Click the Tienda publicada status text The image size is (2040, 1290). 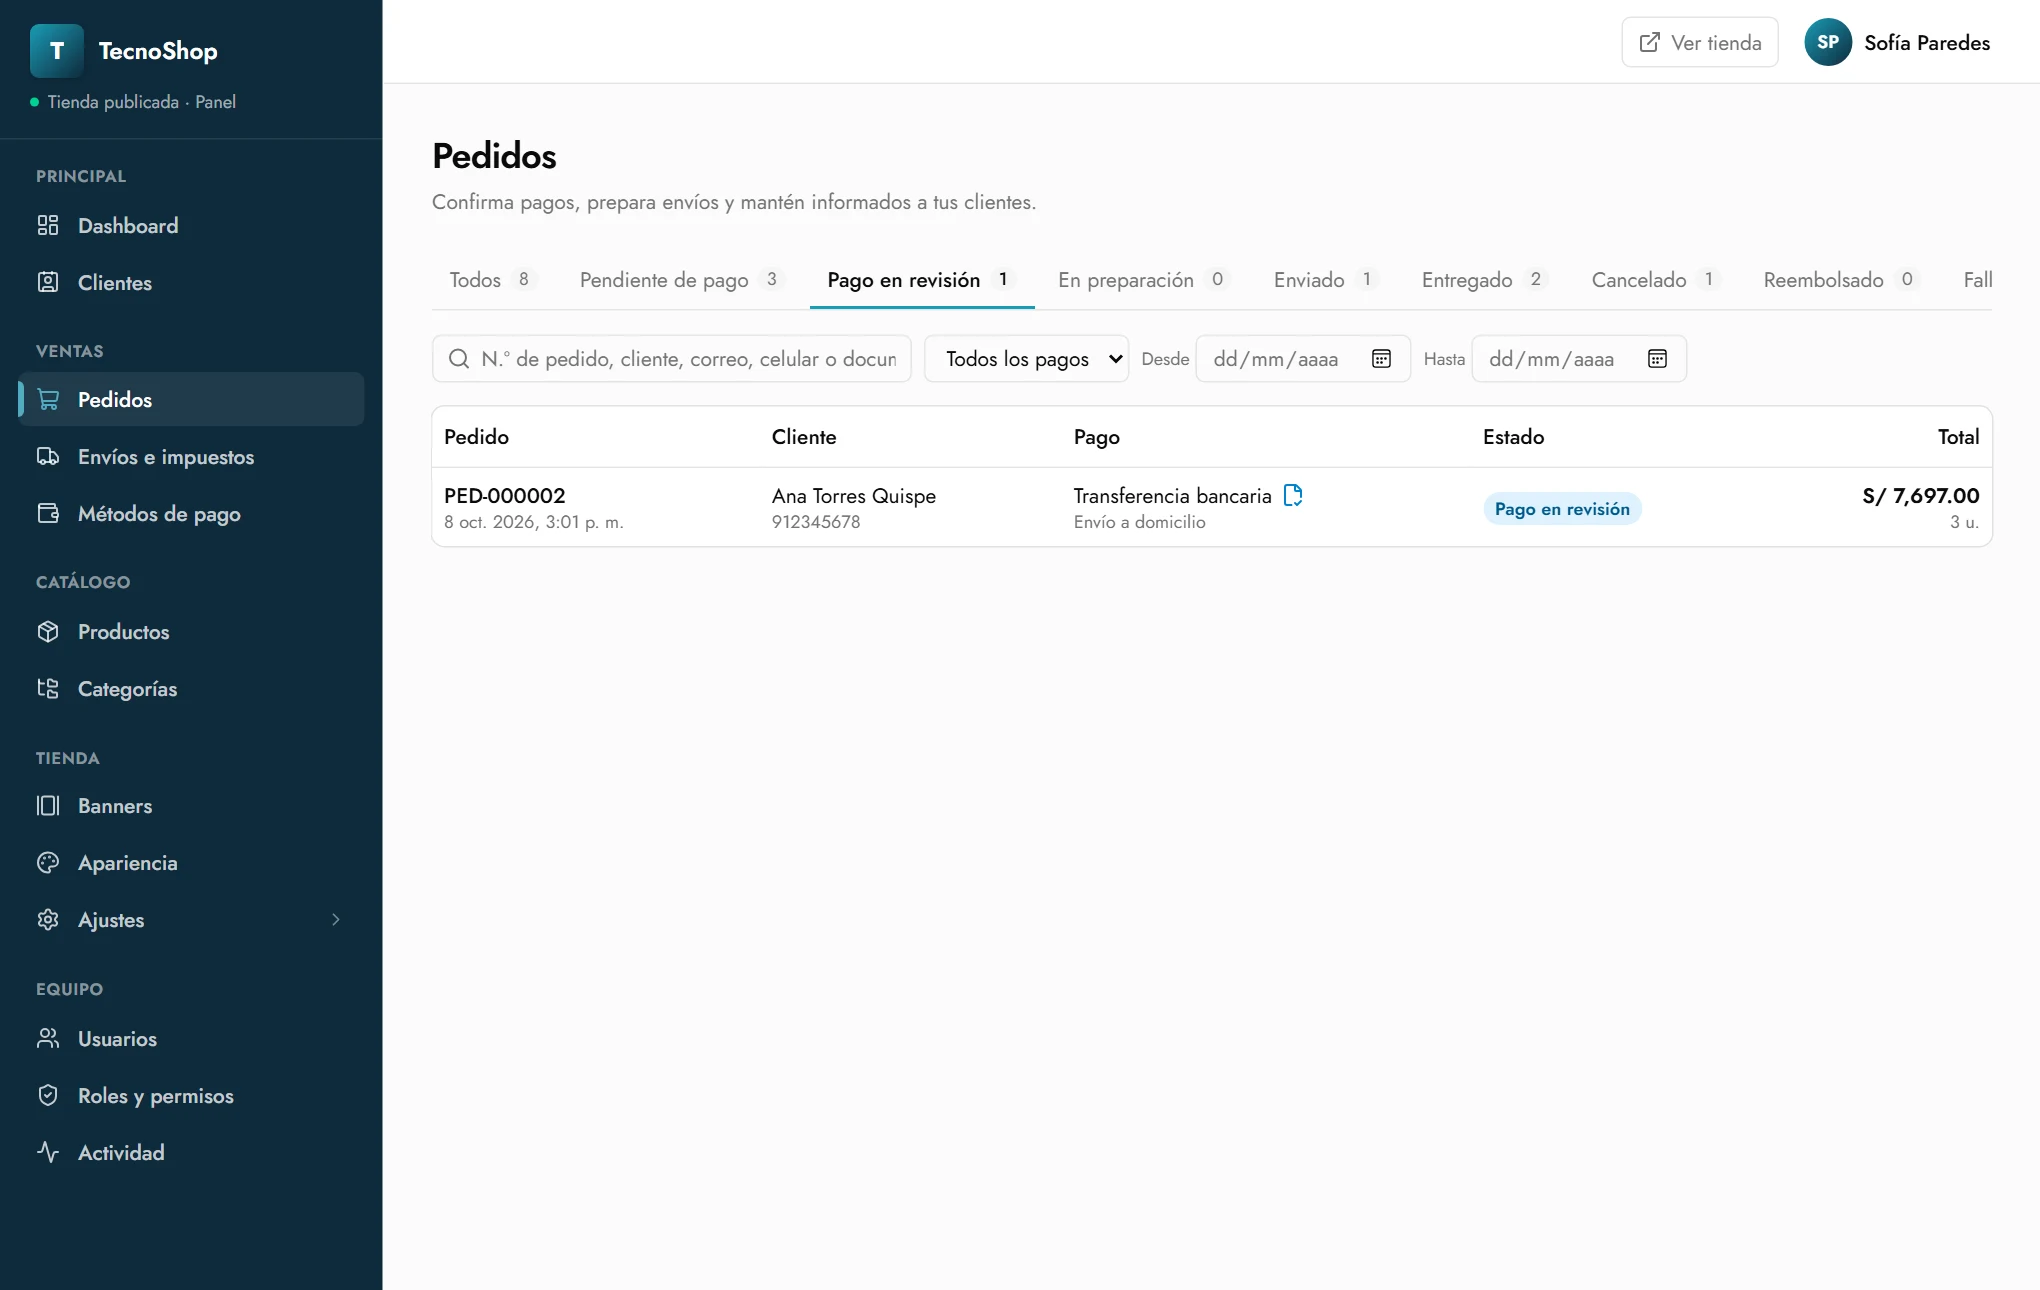pyautogui.click(x=113, y=102)
